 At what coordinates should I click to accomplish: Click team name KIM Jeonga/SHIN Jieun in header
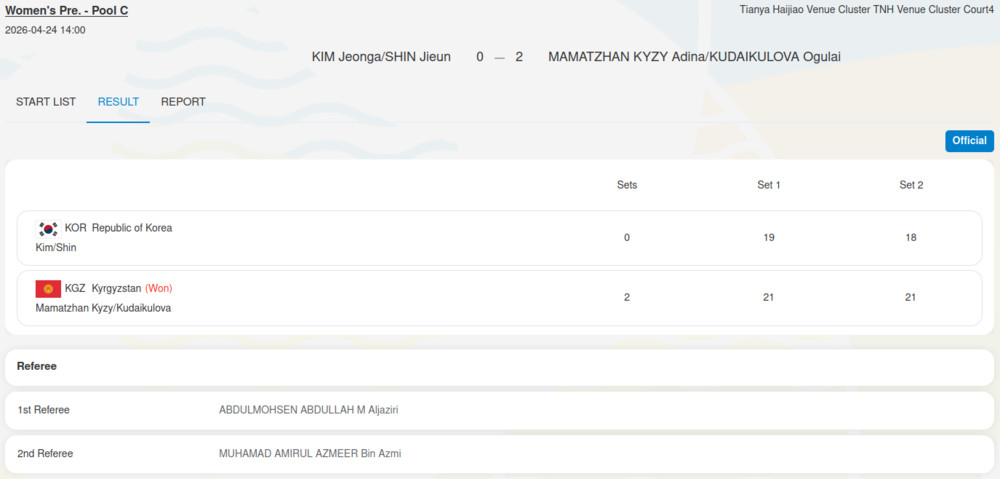(381, 57)
